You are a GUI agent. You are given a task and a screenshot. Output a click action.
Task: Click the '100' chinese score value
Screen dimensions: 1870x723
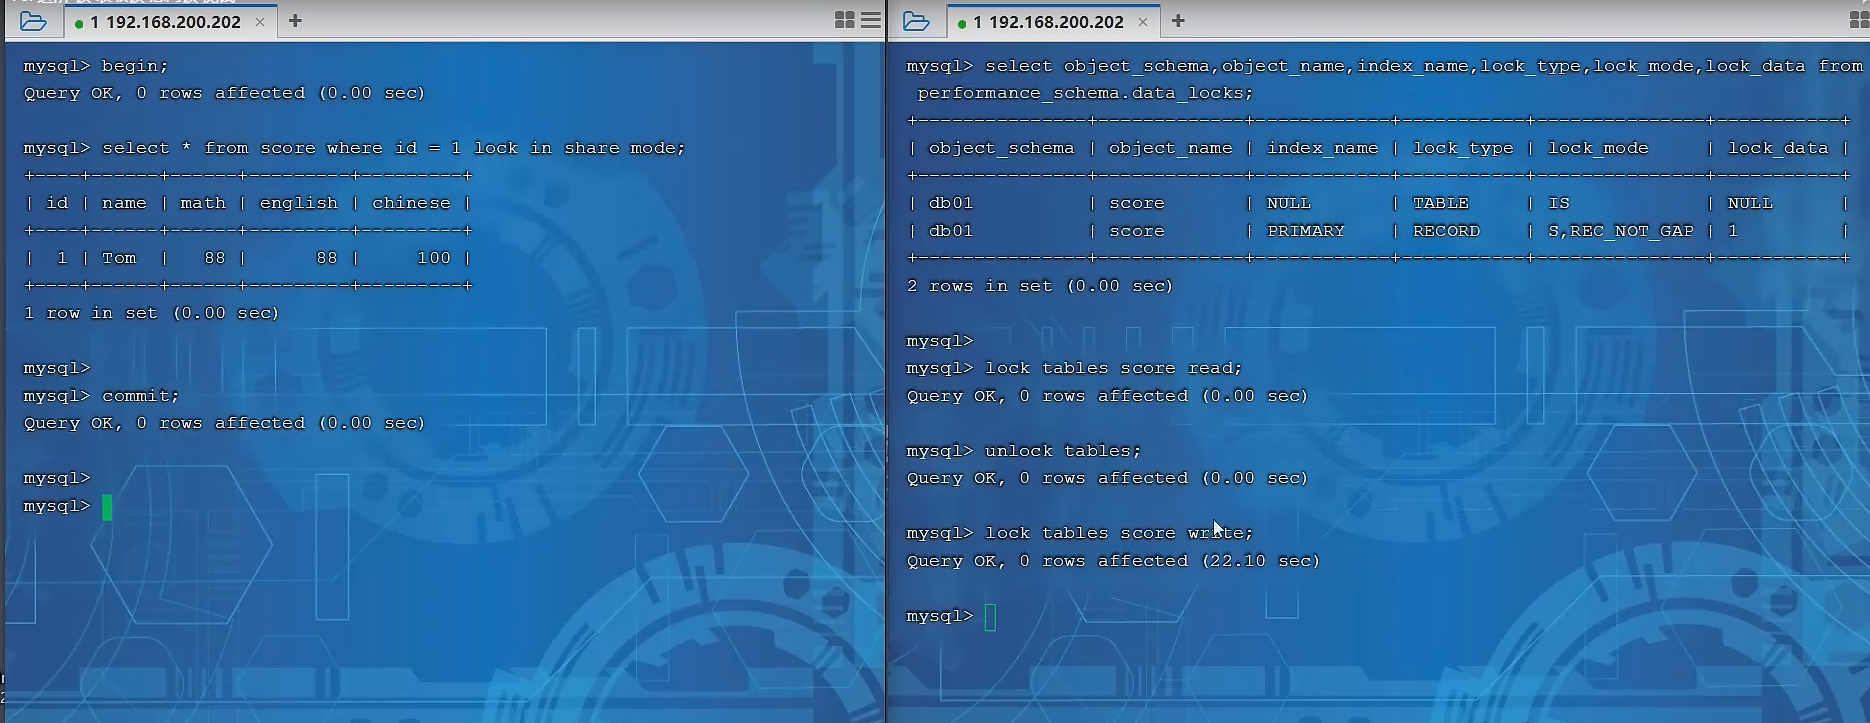(434, 258)
